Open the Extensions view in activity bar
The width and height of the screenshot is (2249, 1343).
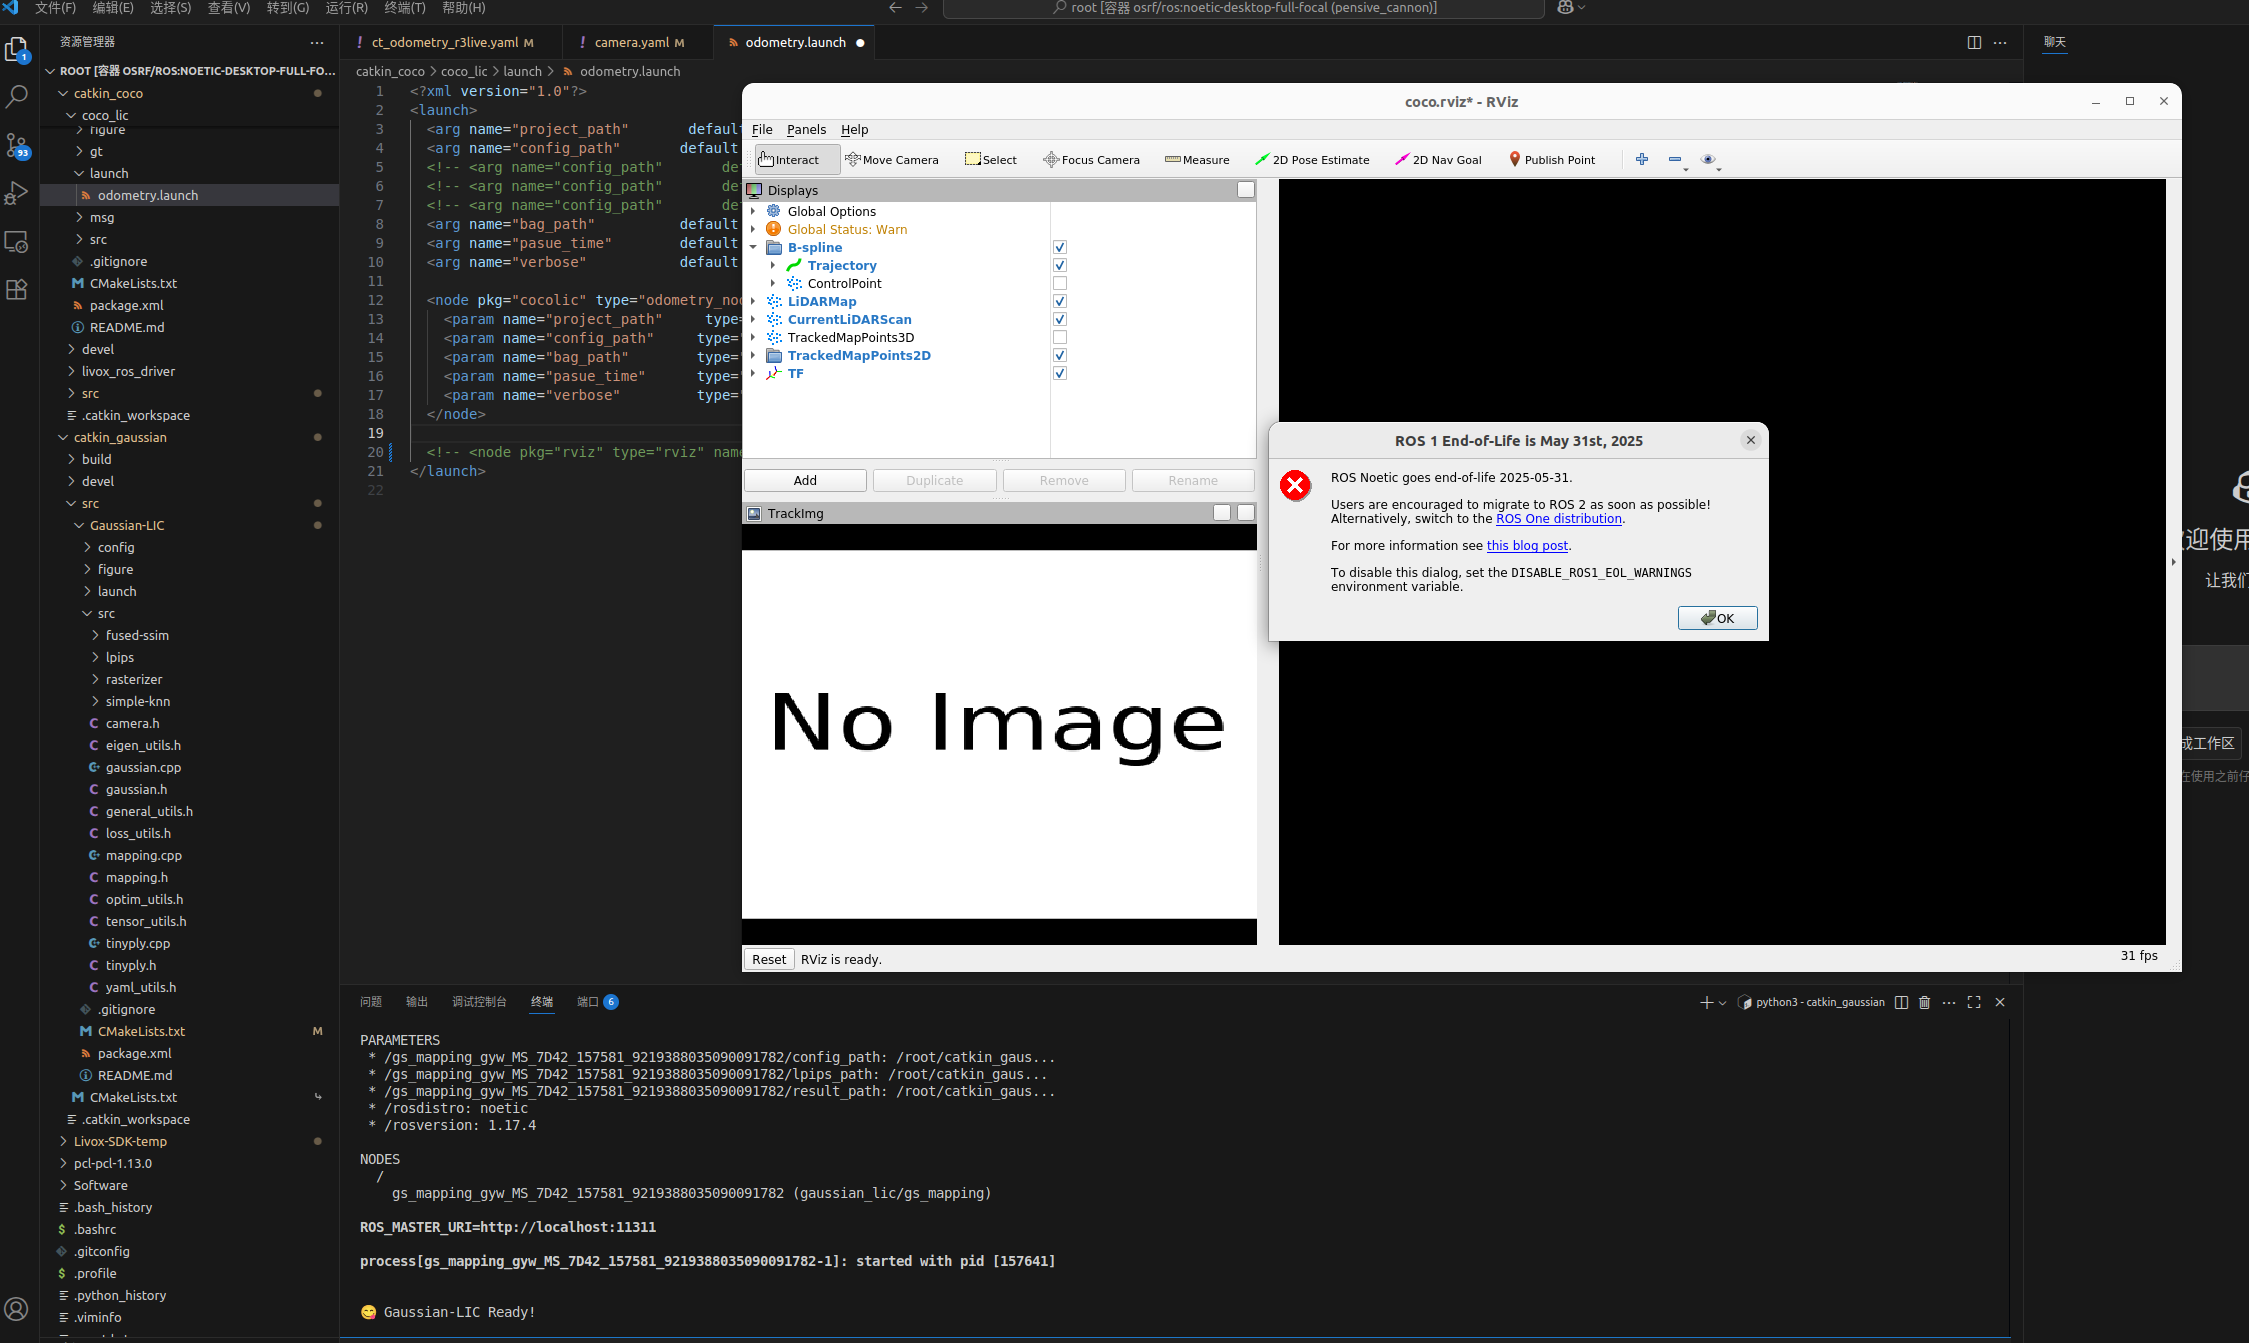[17, 290]
